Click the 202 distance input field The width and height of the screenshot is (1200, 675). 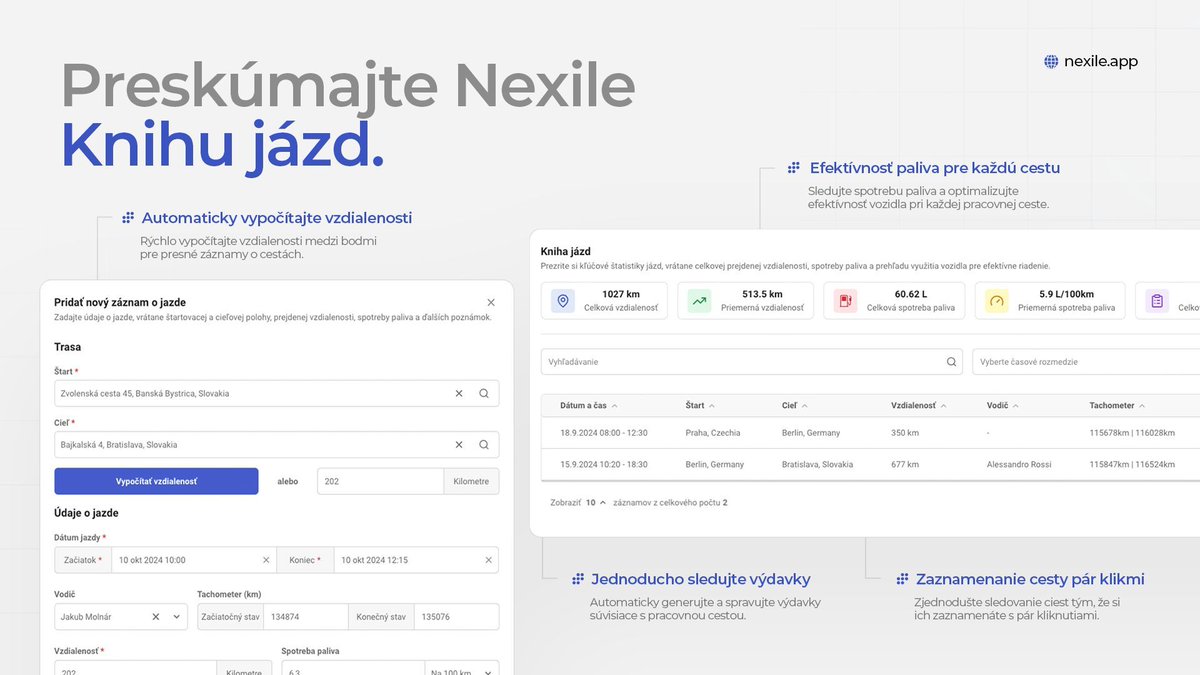(381, 481)
